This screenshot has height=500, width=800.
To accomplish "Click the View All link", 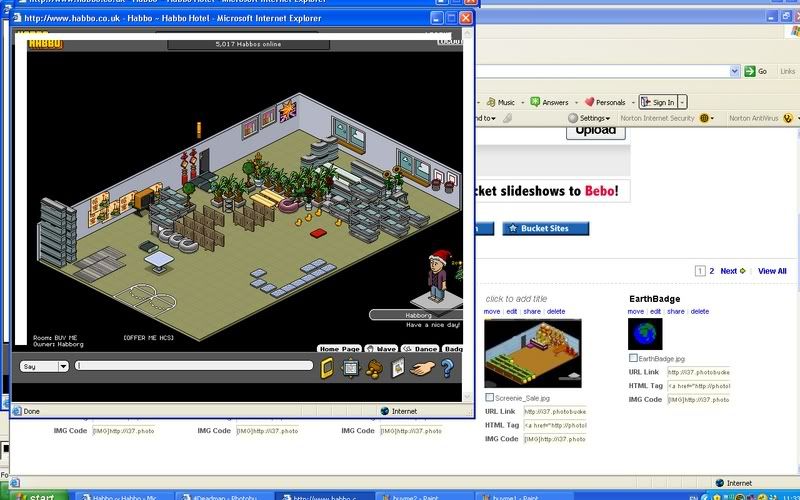I will (x=772, y=271).
